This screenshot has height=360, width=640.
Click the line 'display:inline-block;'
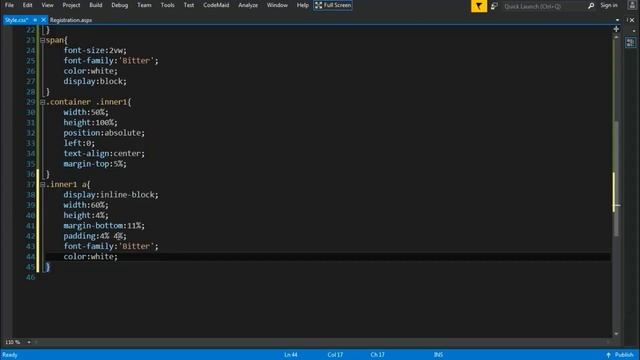(x=111, y=195)
